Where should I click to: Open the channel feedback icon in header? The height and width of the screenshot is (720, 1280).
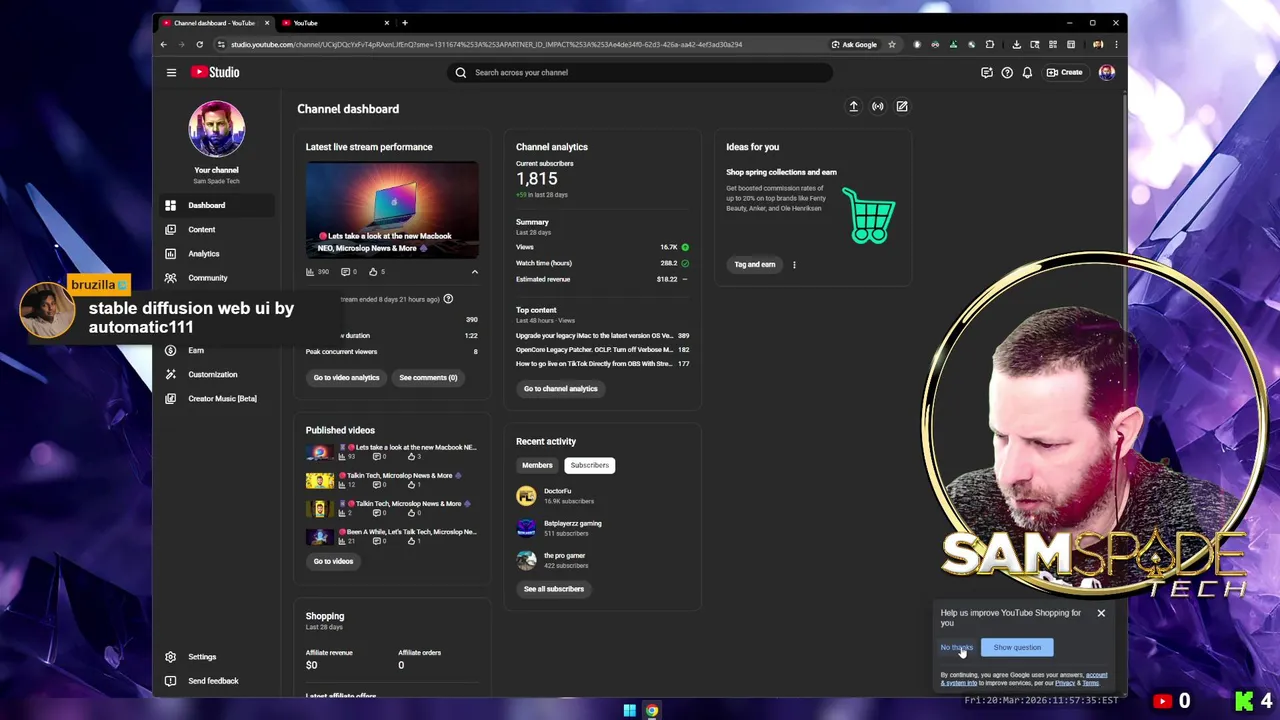[987, 72]
